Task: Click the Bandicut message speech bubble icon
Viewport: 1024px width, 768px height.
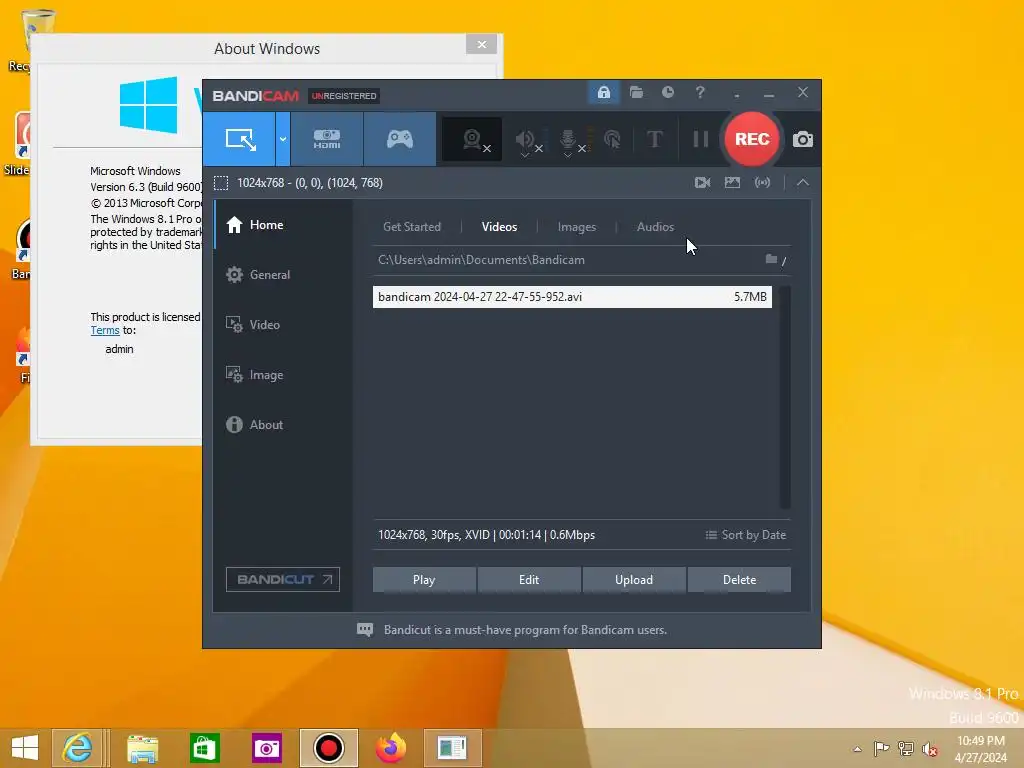Action: [365, 630]
